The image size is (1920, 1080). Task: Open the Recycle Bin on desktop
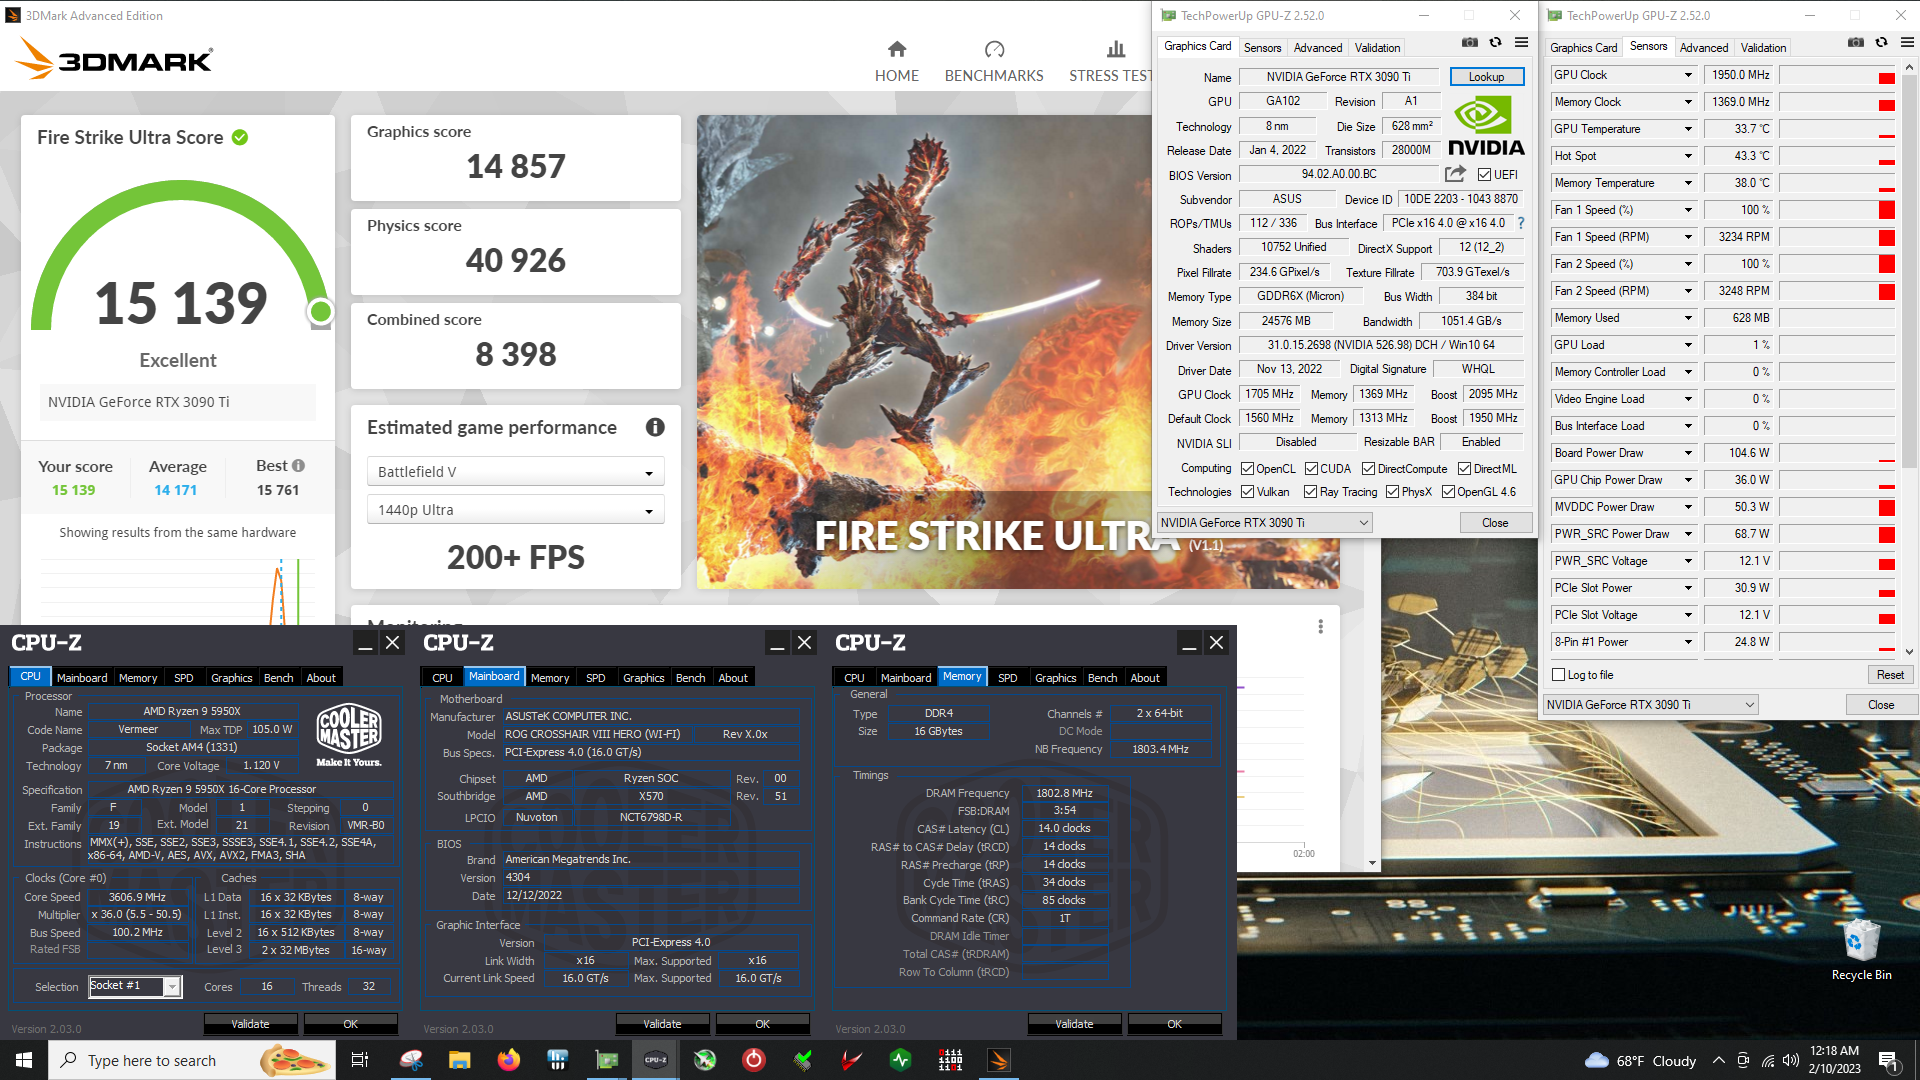tap(1861, 950)
